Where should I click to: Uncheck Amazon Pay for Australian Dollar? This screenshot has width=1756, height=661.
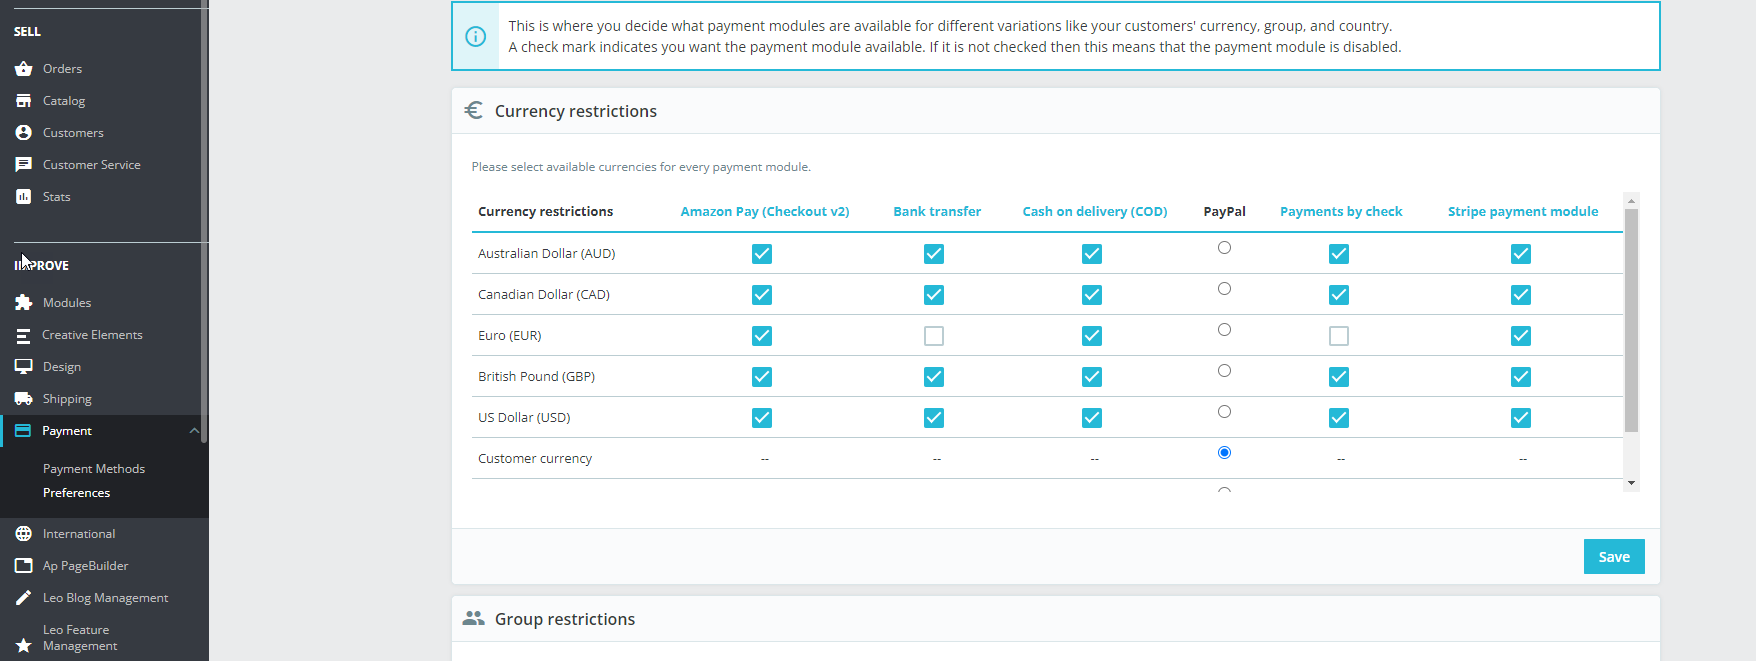pos(762,254)
